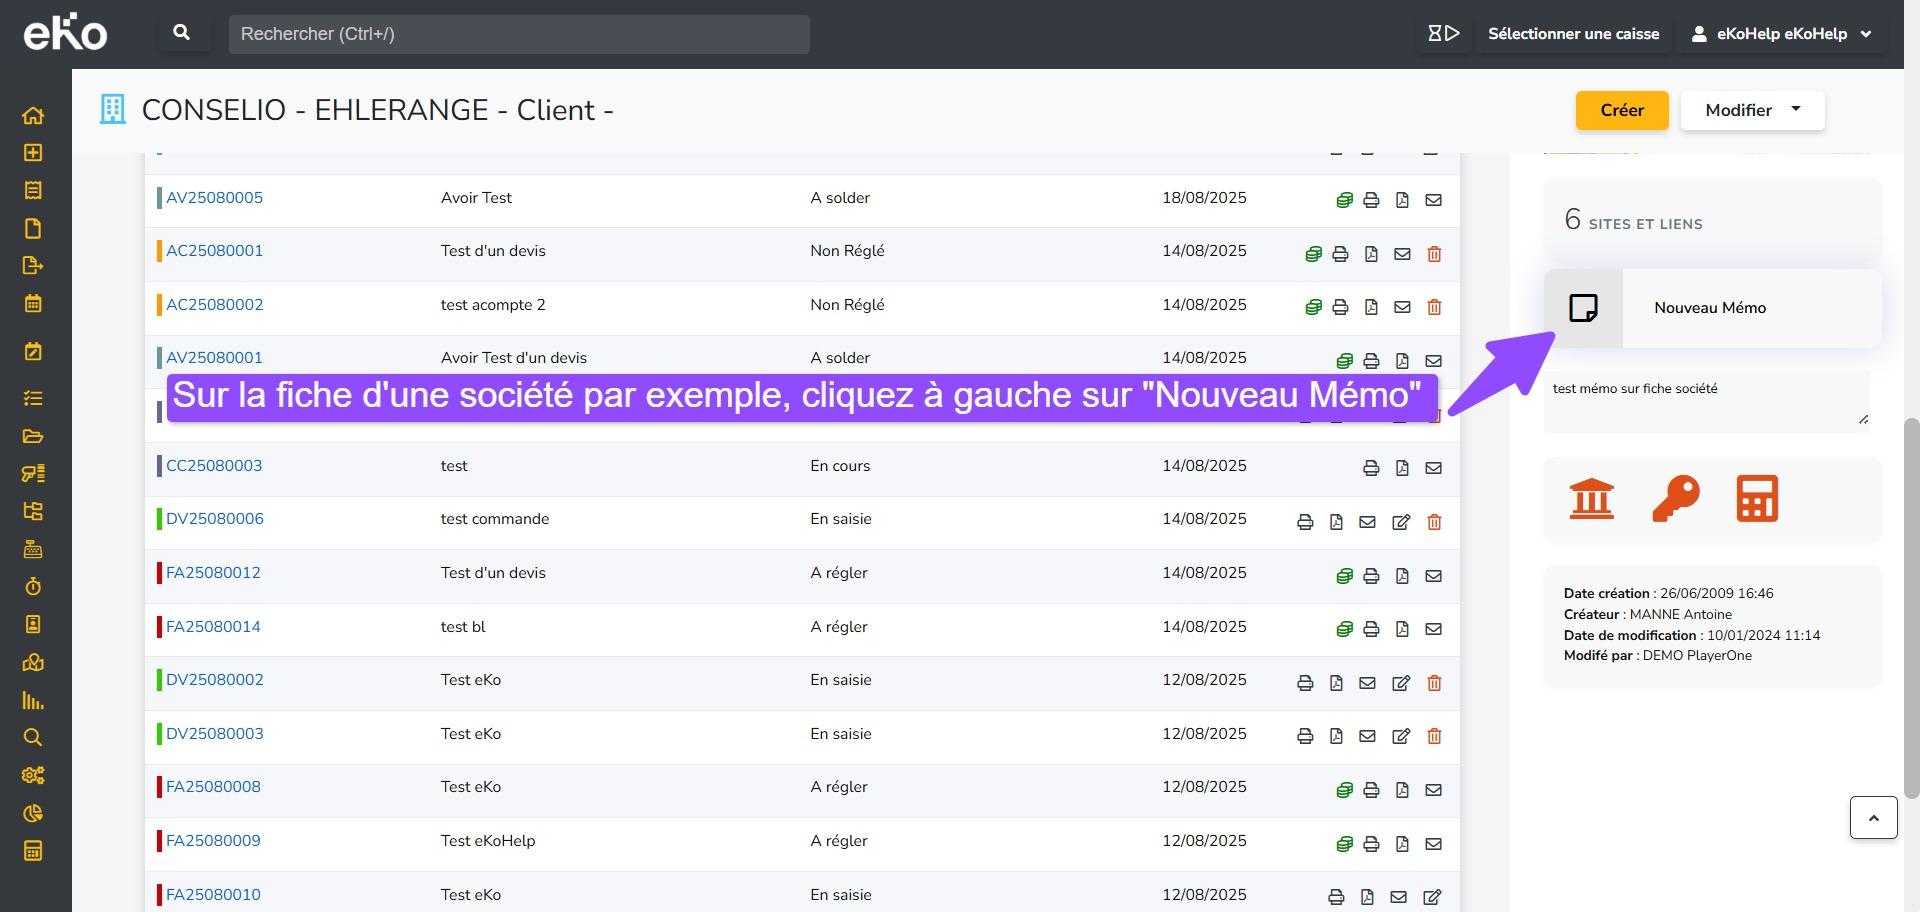Click the Nouveau Mémo button
The image size is (1920, 912).
click(x=1710, y=308)
